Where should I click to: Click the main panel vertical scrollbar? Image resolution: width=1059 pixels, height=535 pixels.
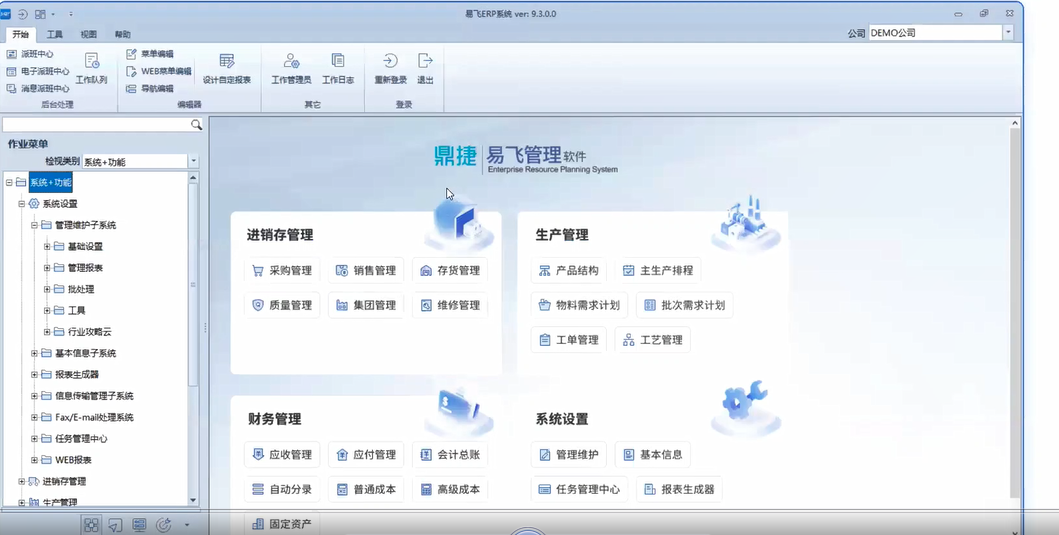coord(1014,311)
